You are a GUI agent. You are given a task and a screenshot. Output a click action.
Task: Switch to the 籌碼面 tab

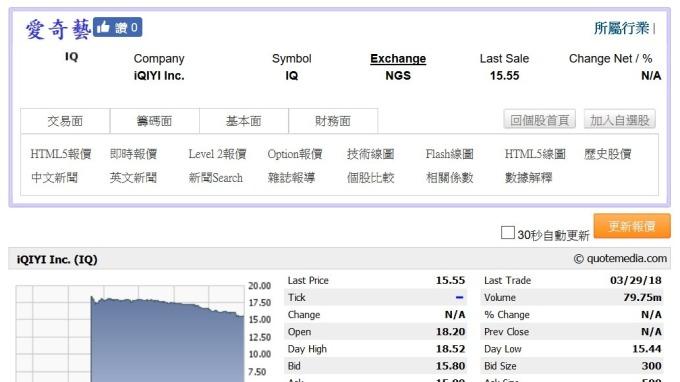tap(154, 121)
